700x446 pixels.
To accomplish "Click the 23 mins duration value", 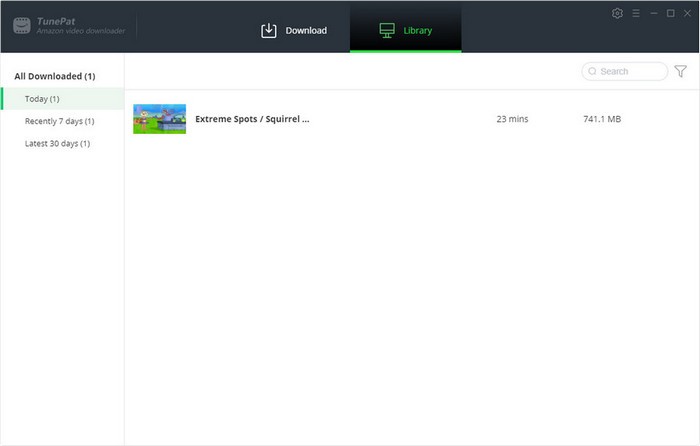I will coord(512,119).
